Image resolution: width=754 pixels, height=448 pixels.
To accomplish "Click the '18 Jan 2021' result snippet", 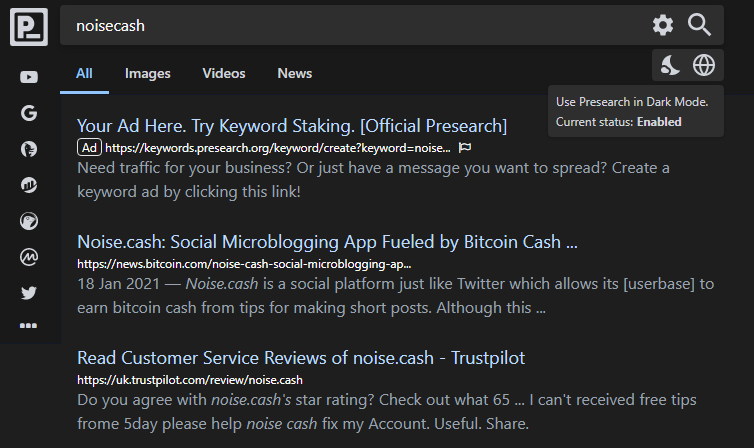I will [395, 296].
